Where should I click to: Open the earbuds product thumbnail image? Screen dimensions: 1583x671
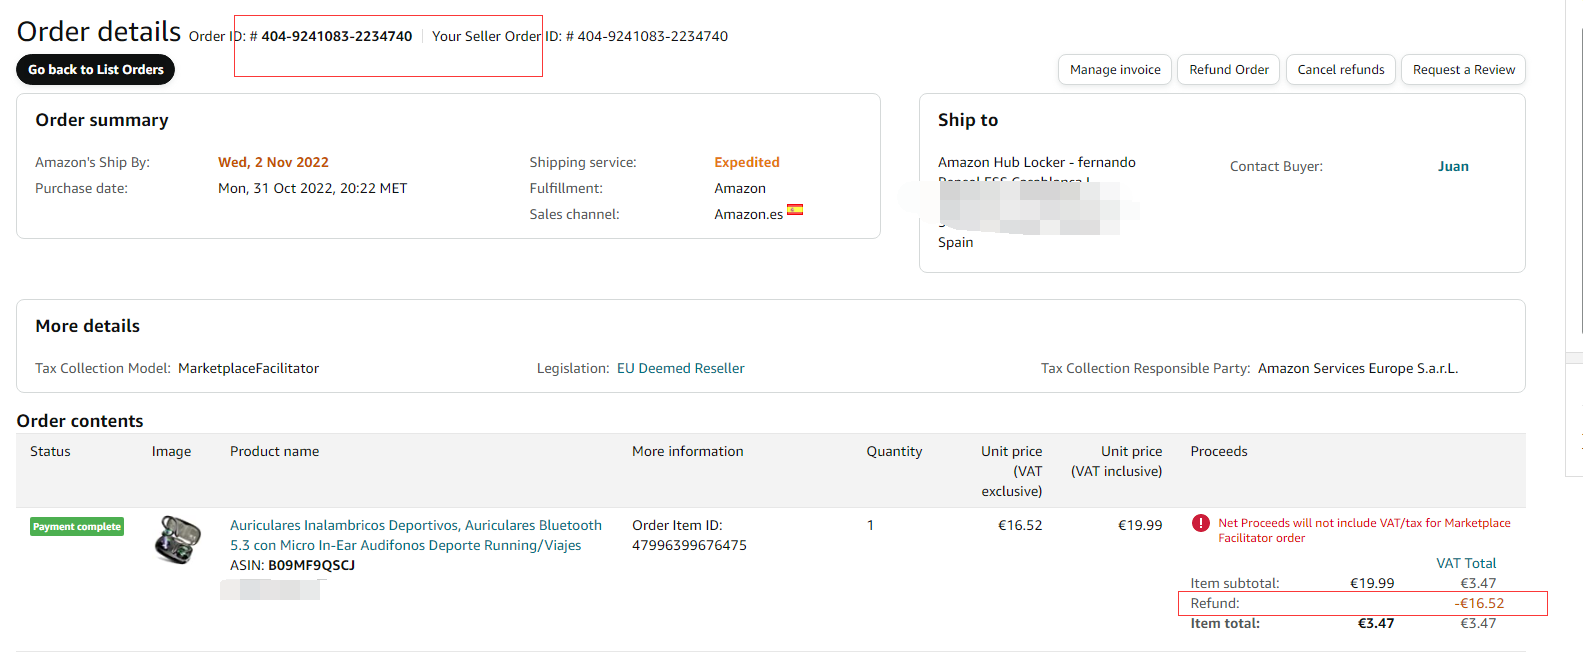[177, 540]
